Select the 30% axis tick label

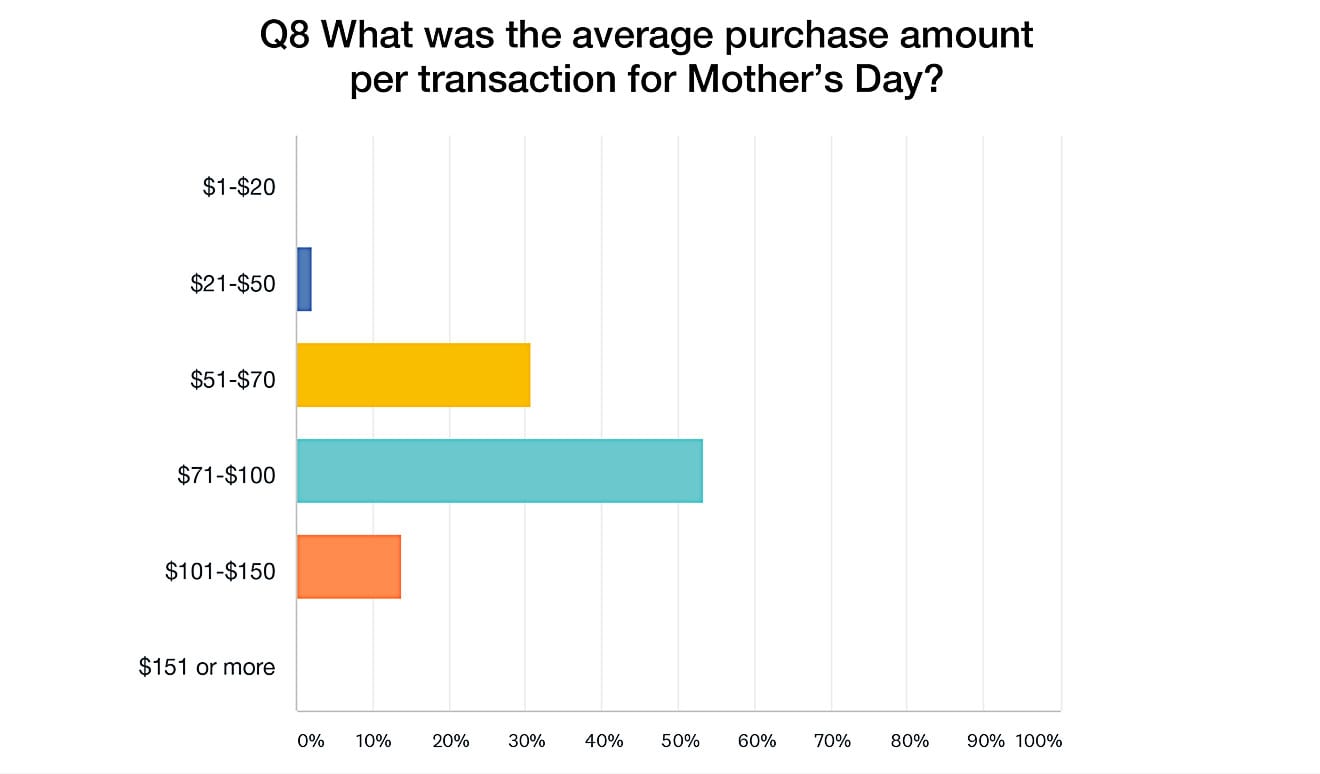coord(527,741)
